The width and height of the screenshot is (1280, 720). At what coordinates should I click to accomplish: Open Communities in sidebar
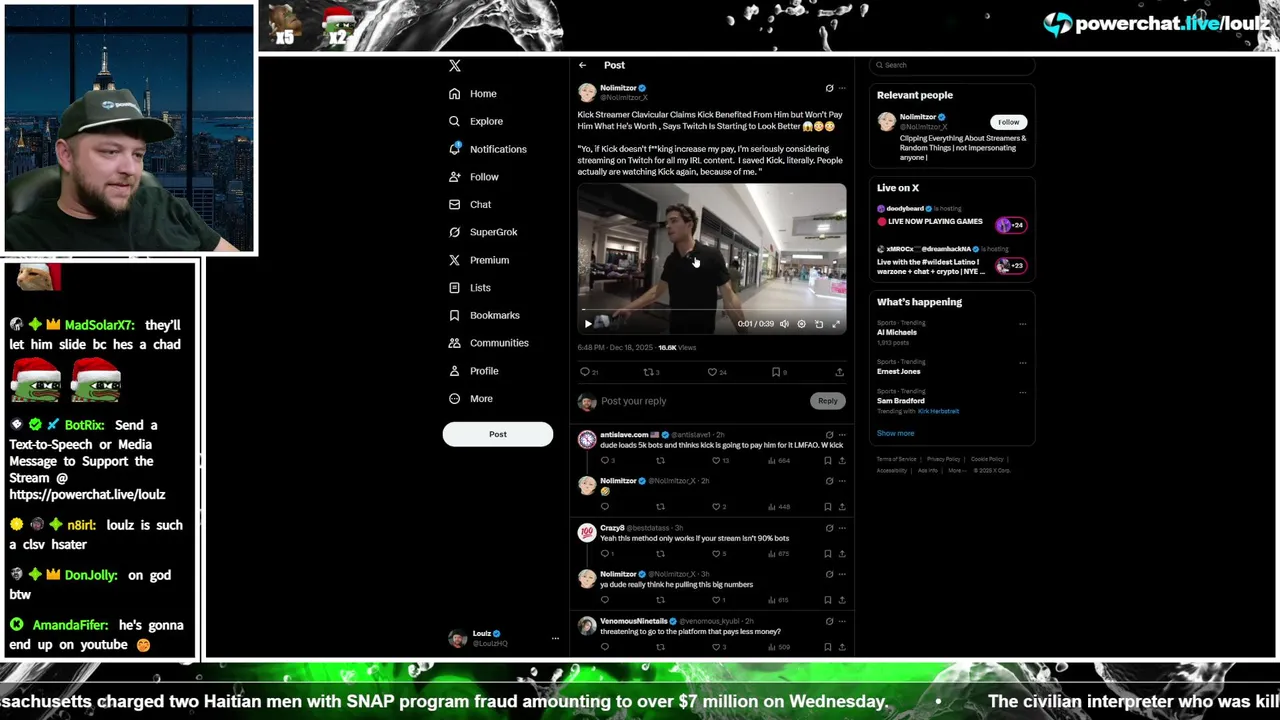point(489,343)
